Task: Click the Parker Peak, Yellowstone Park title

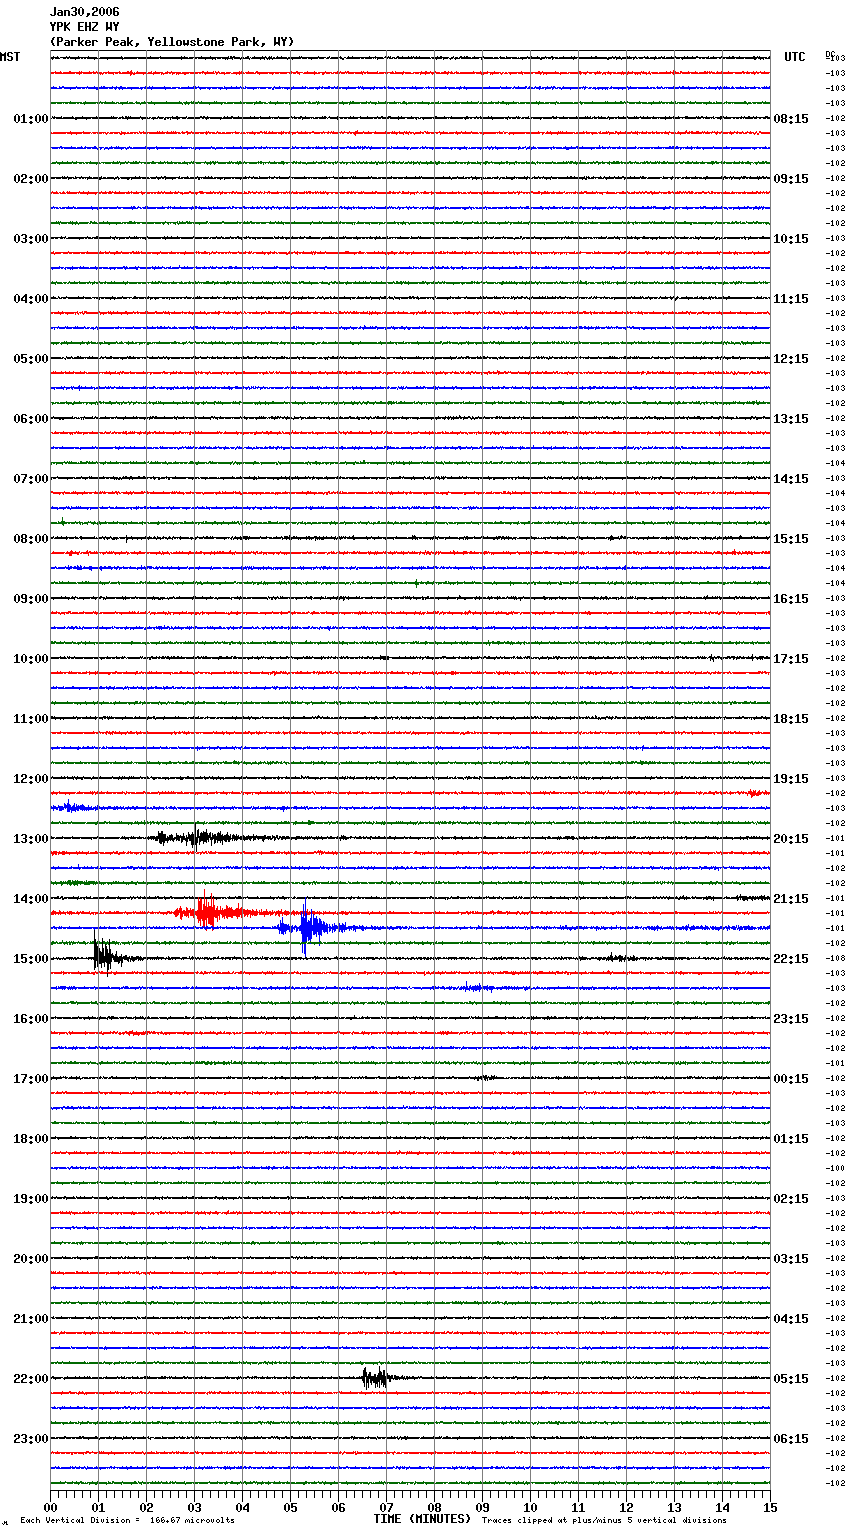Action: pyautogui.click(x=172, y=42)
